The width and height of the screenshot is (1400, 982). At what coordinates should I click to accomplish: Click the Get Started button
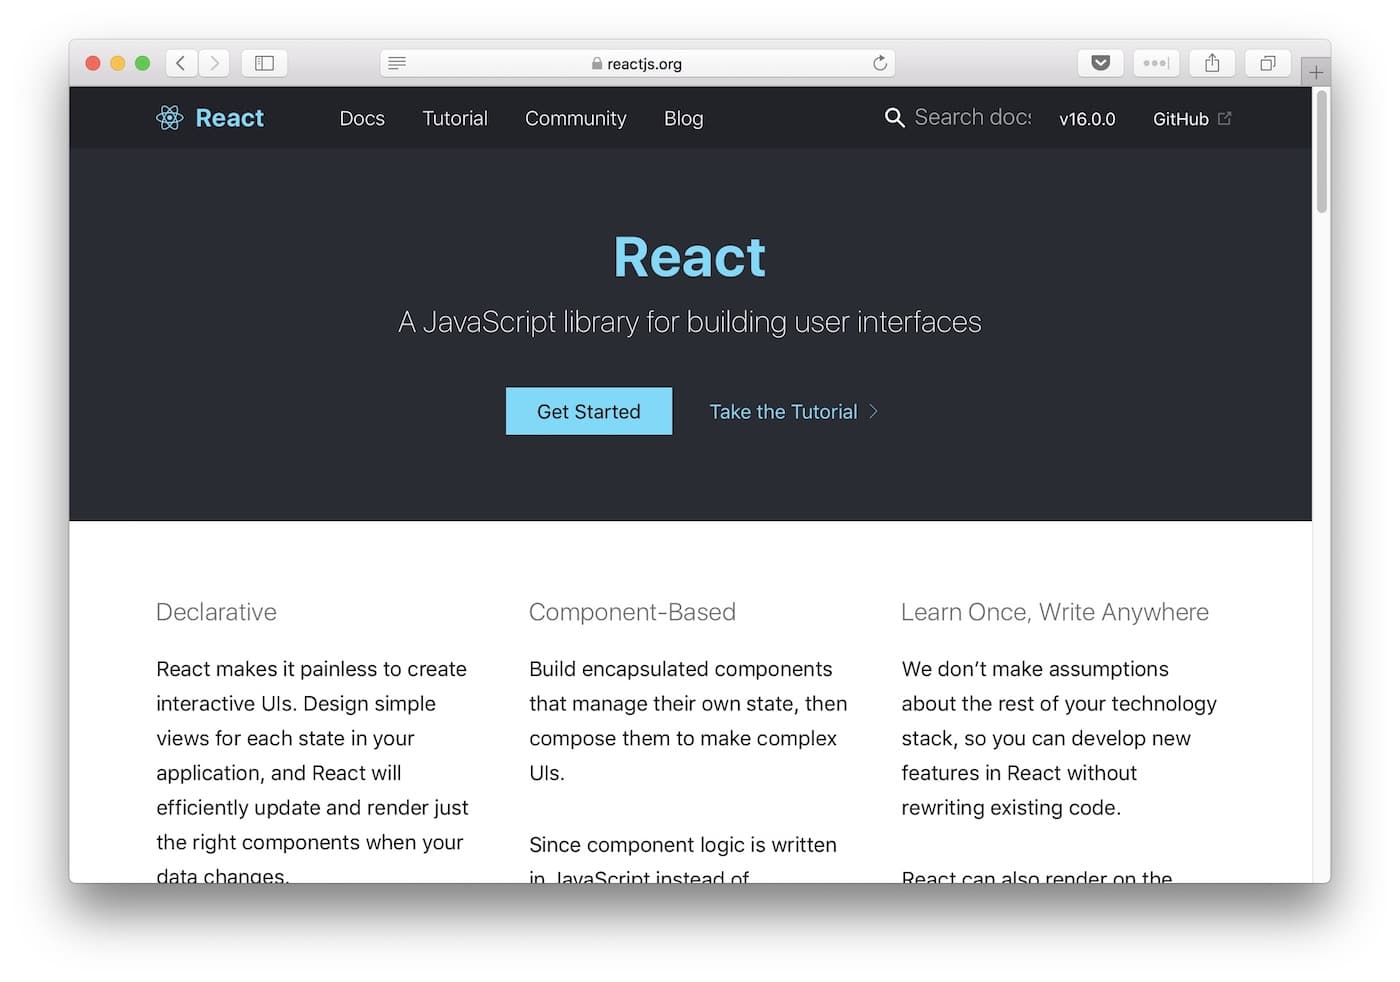[588, 411]
